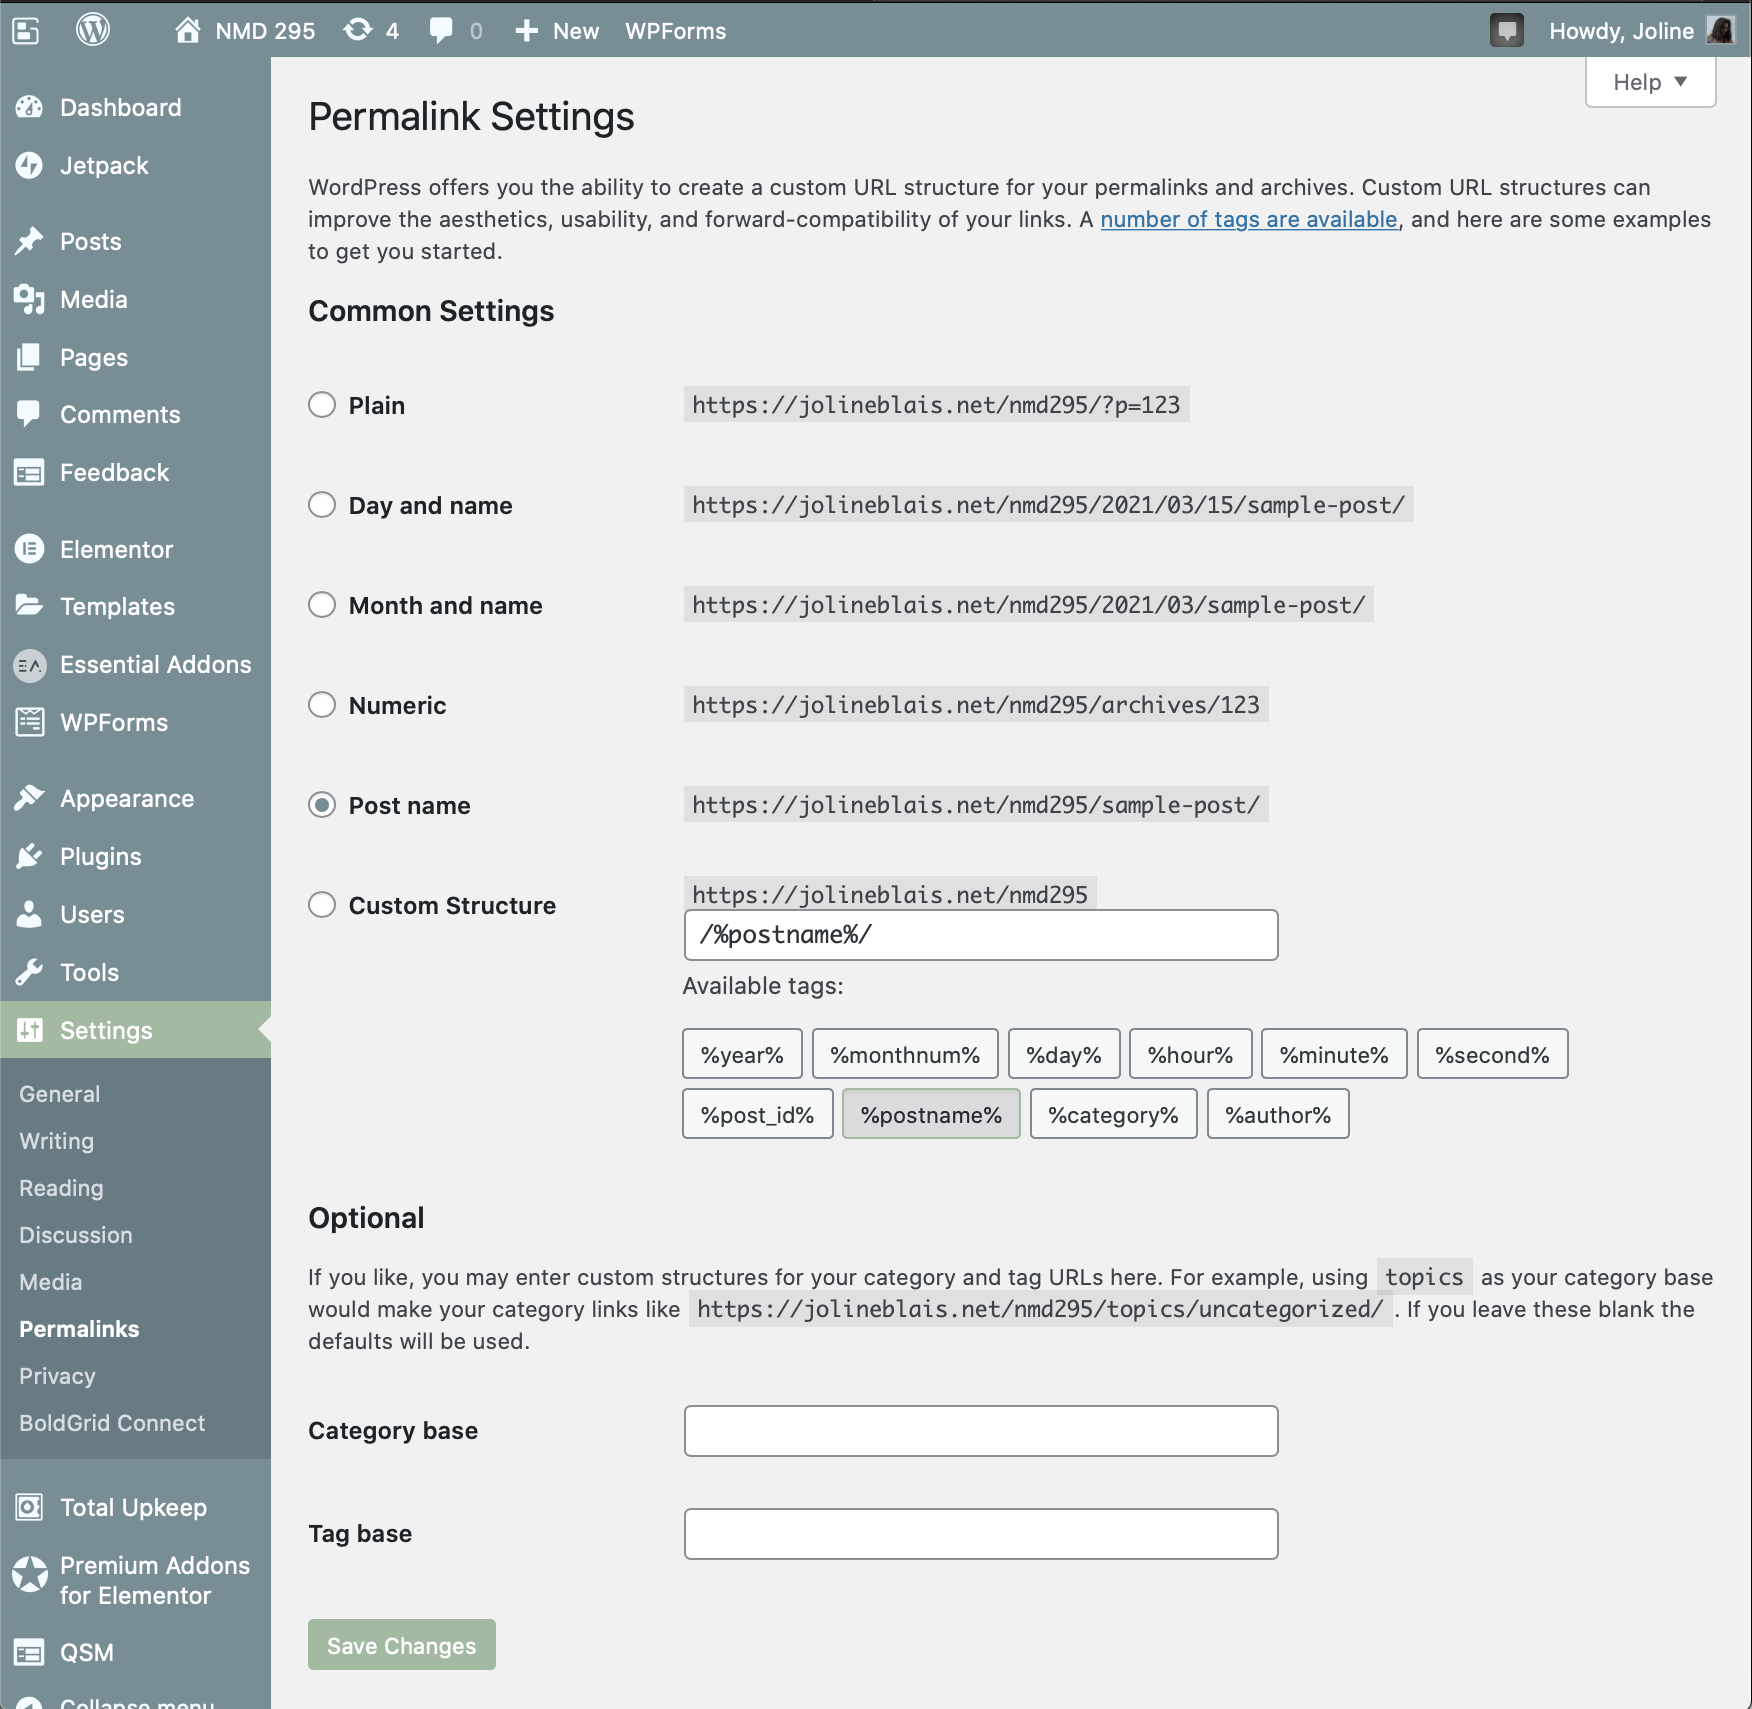The width and height of the screenshot is (1752, 1709).
Task: Click the WordPress logo icon
Action: [x=93, y=30]
